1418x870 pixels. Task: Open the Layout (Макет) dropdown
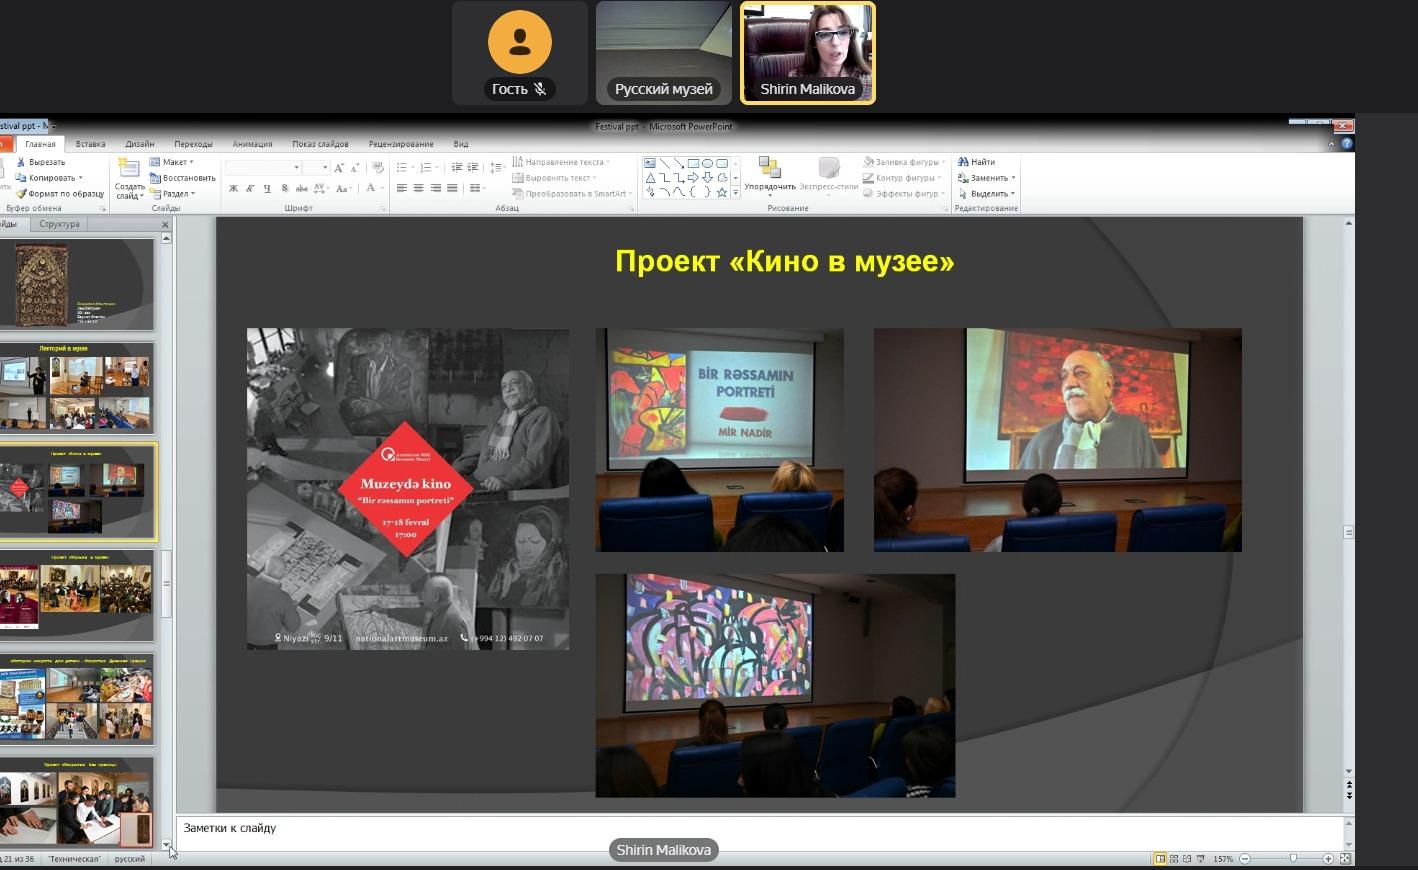(171, 162)
